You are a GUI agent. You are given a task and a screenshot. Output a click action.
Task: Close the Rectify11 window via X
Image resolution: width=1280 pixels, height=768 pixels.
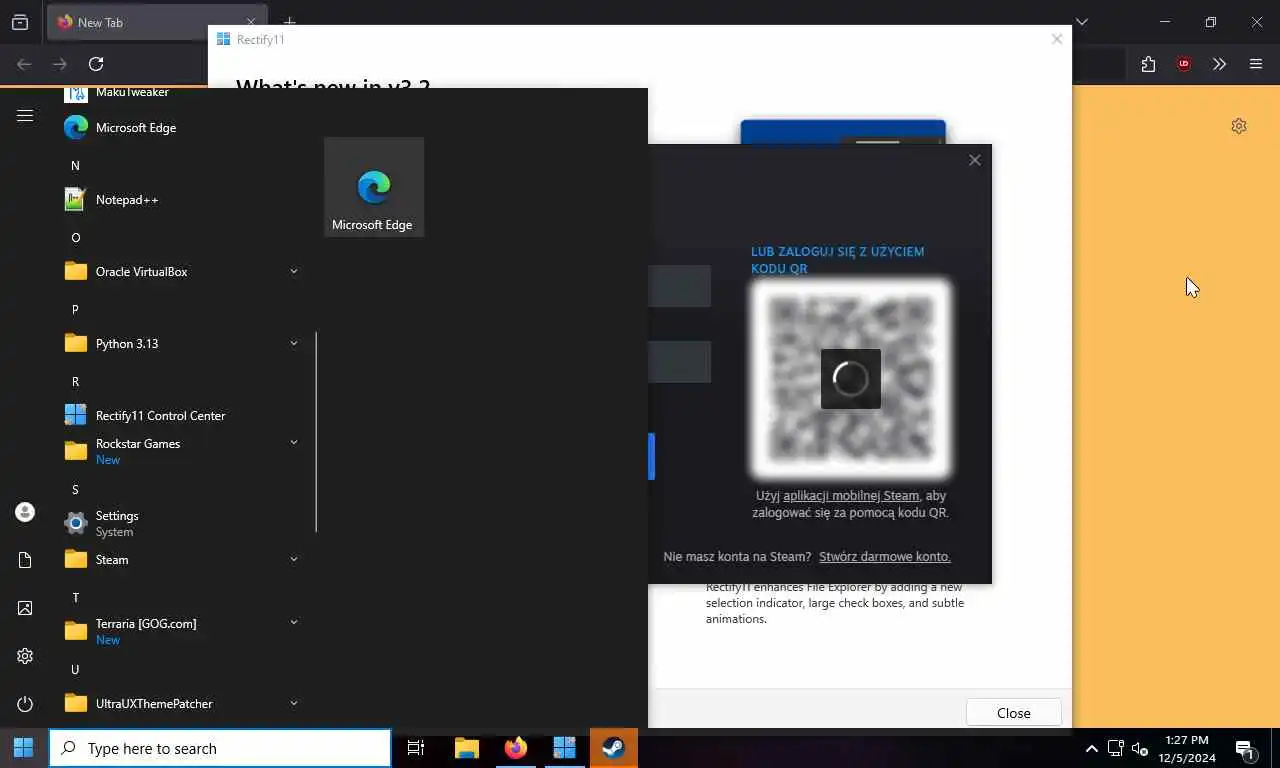(1057, 40)
